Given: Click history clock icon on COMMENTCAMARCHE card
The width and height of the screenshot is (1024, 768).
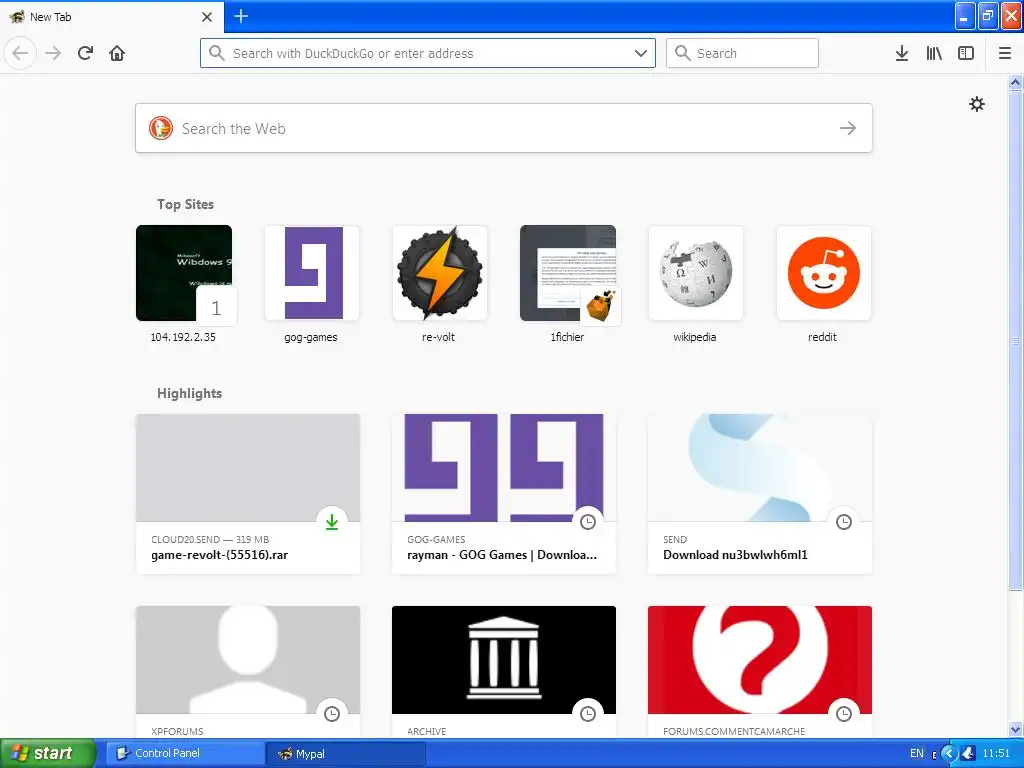Looking at the screenshot, I should pyautogui.click(x=844, y=714).
